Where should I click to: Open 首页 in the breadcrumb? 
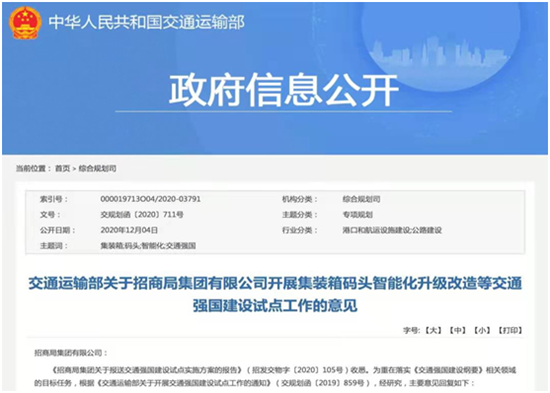coord(62,168)
